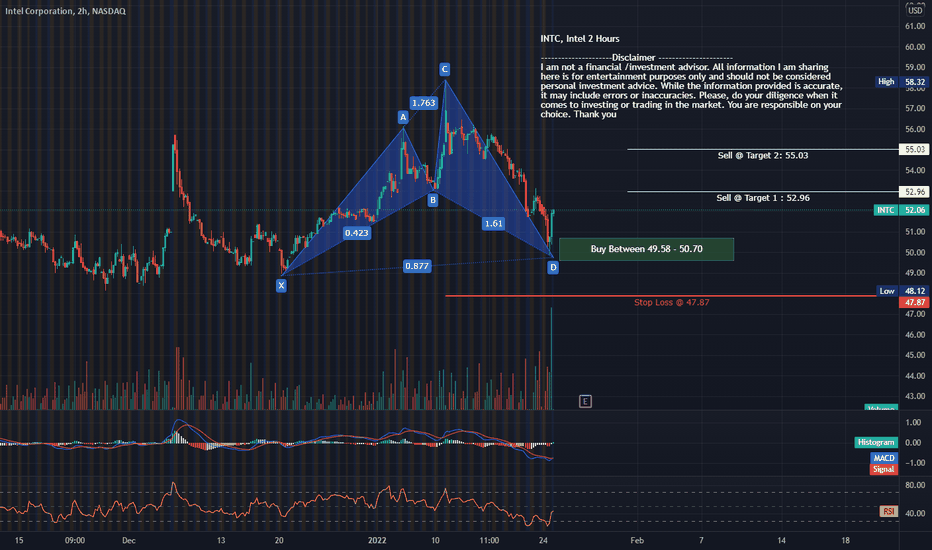The image size is (932, 550).
Task: Select pattern point D label
Action: point(553,268)
